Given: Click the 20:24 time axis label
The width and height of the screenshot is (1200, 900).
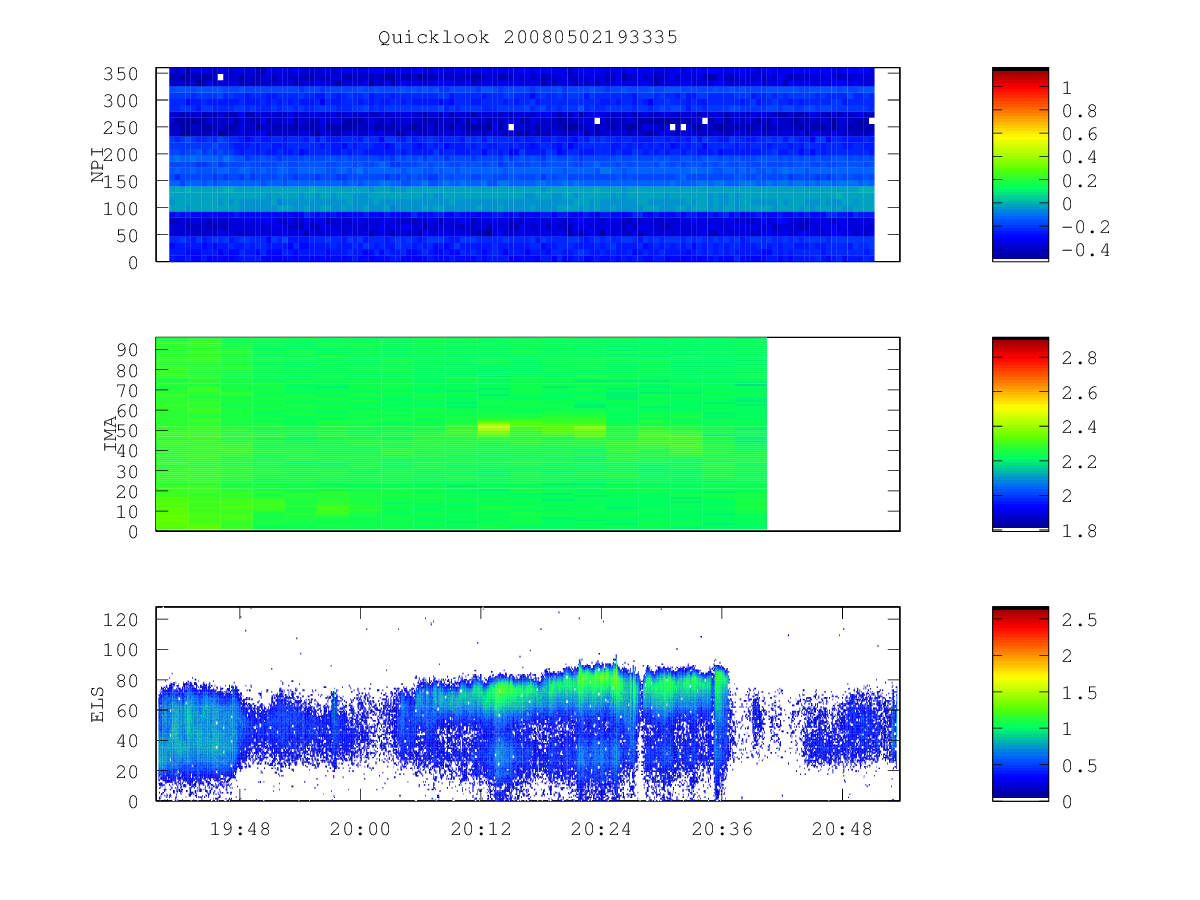Looking at the screenshot, I should tap(601, 829).
